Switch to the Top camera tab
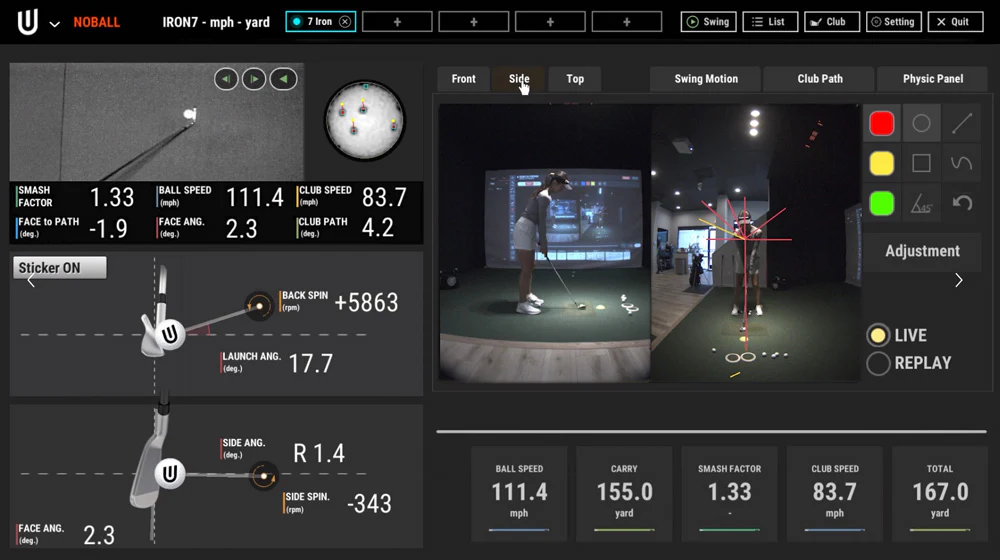The height and width of the screenshot is (560, 1000). 575,78
